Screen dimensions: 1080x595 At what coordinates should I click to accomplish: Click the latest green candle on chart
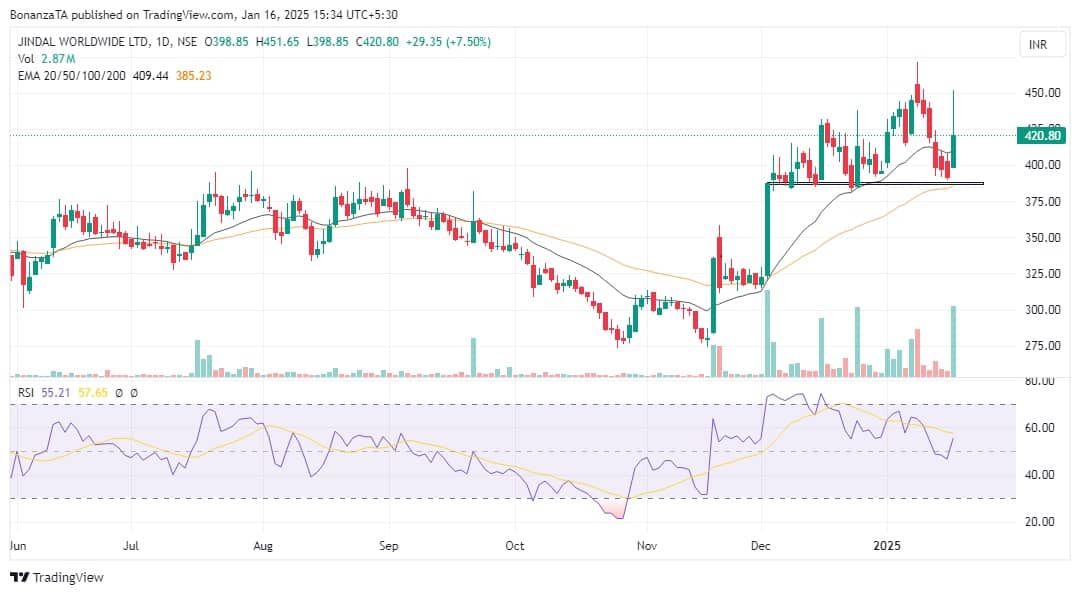(953, 150)
